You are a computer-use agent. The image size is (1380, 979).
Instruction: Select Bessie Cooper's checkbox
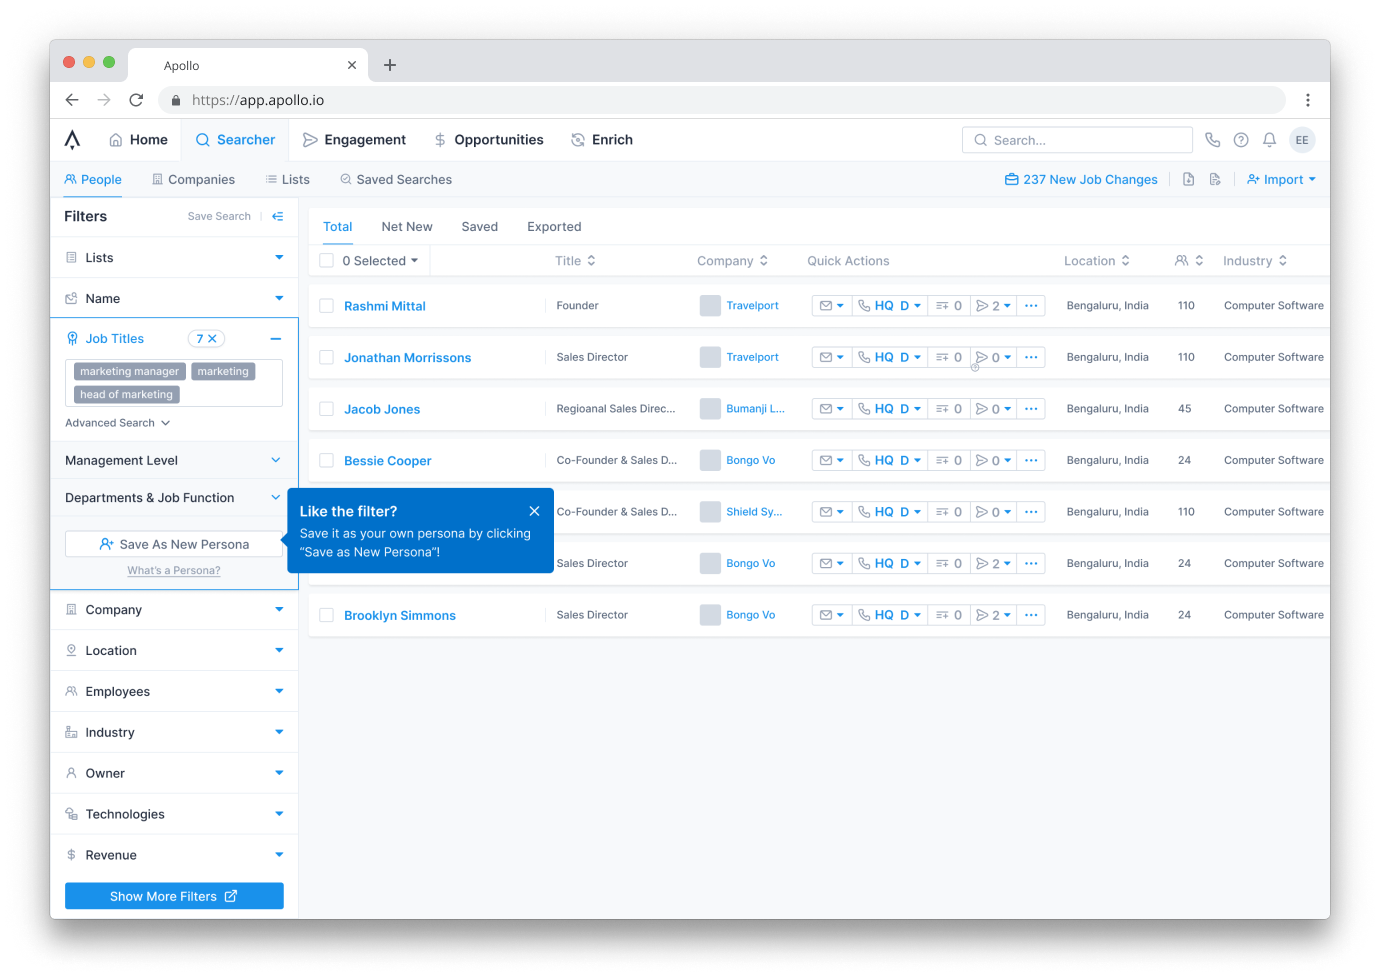pos(326,461)
